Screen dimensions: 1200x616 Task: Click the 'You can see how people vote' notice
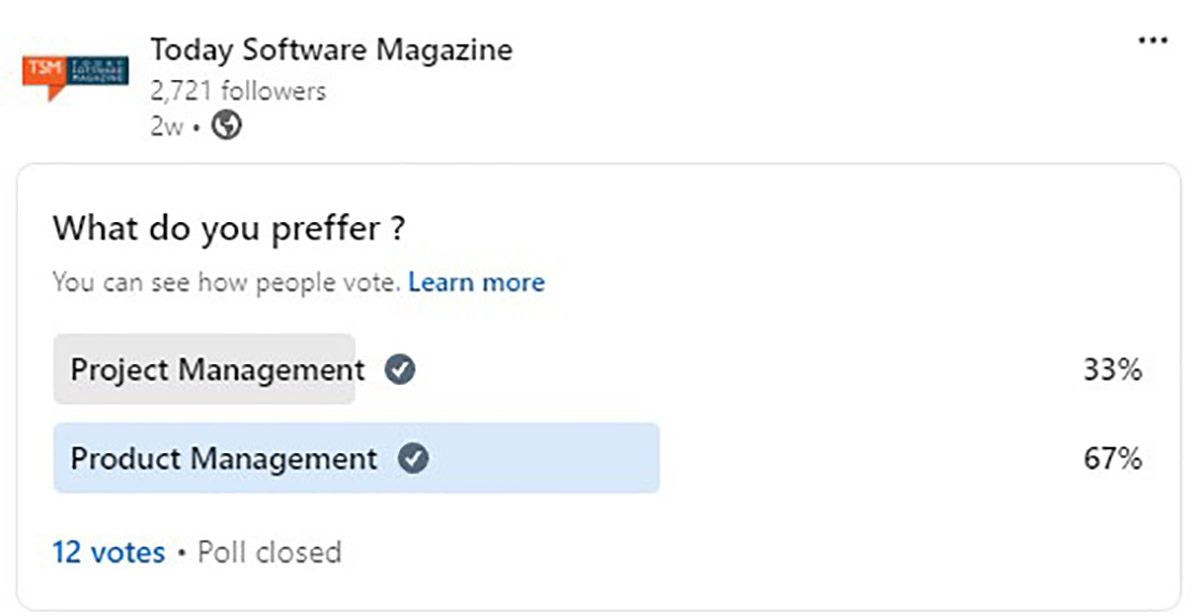226,283
